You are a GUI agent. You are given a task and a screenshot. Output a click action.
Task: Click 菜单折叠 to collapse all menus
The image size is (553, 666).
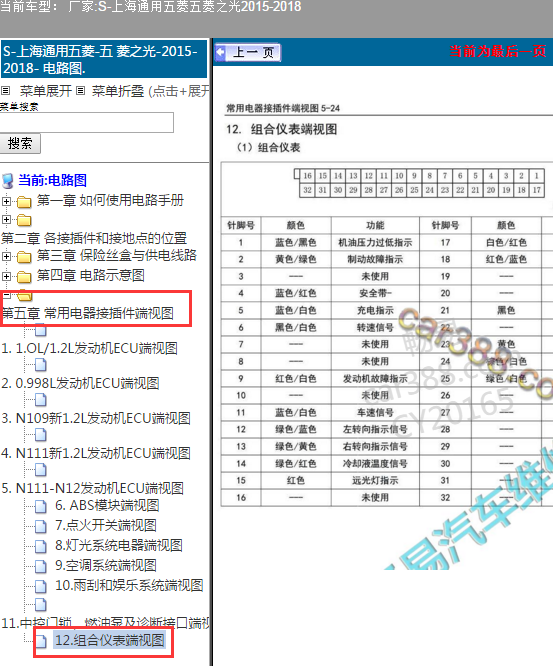click(118, 91)
